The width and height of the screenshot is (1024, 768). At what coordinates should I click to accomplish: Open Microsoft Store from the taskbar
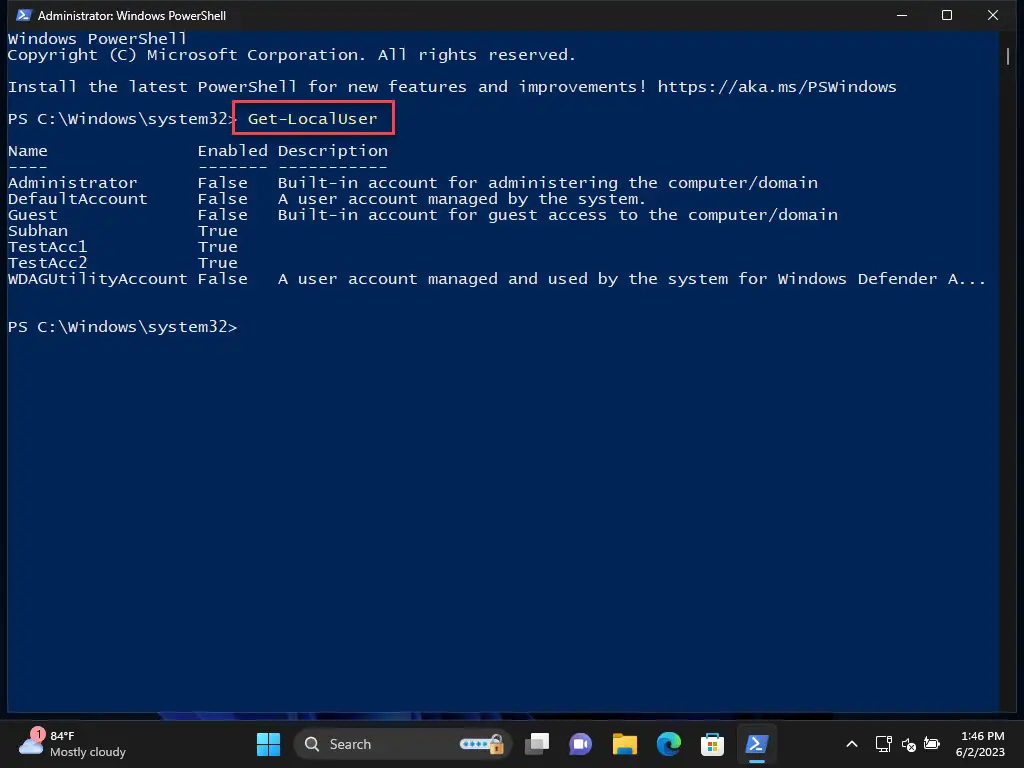[712, 744]
